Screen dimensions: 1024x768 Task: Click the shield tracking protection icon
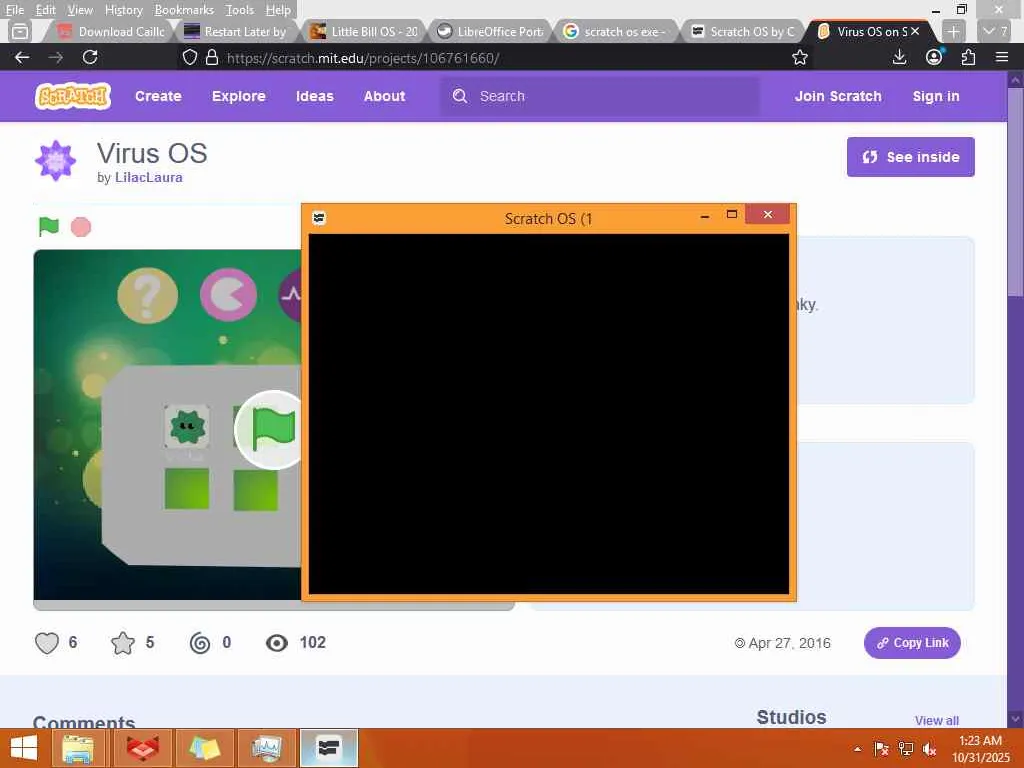(x=189, y=57)
